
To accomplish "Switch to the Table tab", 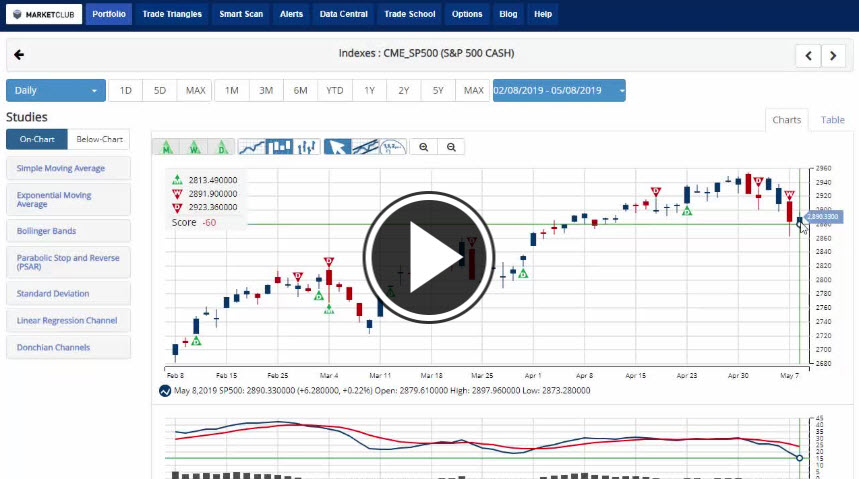I will click(x=832, y=120).
